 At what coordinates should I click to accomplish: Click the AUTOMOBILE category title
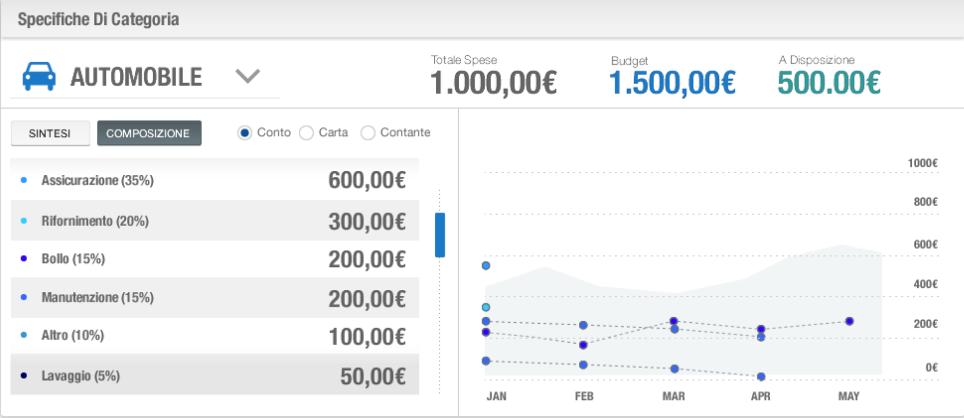pos(136,77)
